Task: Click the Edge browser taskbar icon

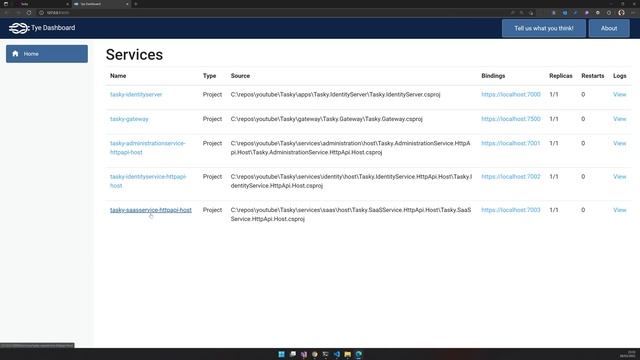Action: [359, 354]
